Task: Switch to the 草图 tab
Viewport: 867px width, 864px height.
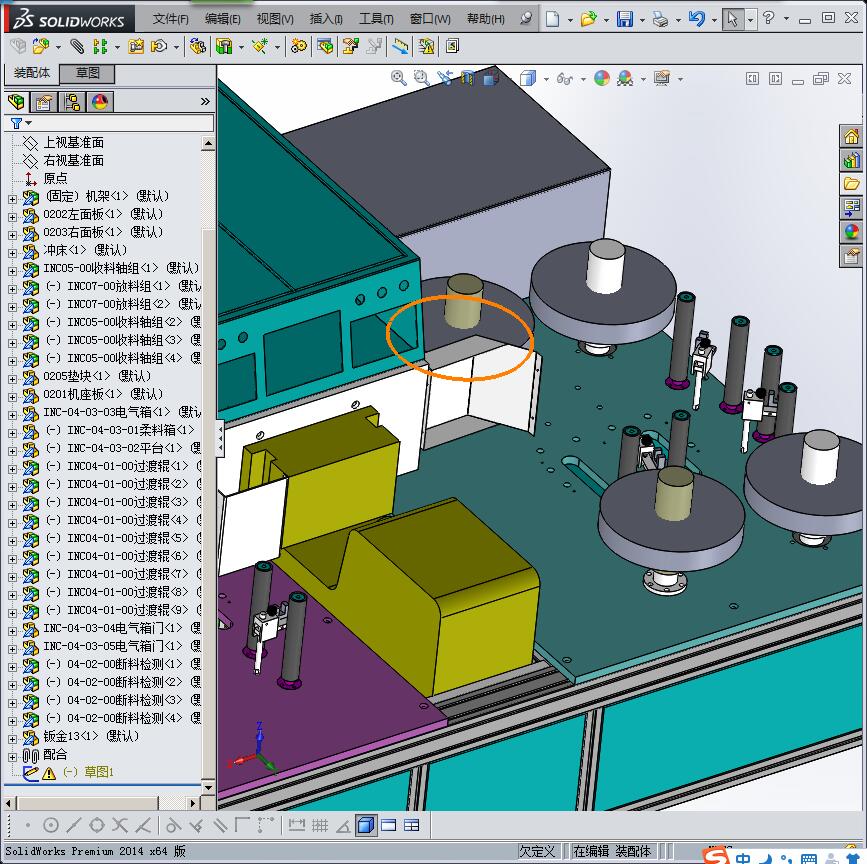Action: tap(87, 73)
